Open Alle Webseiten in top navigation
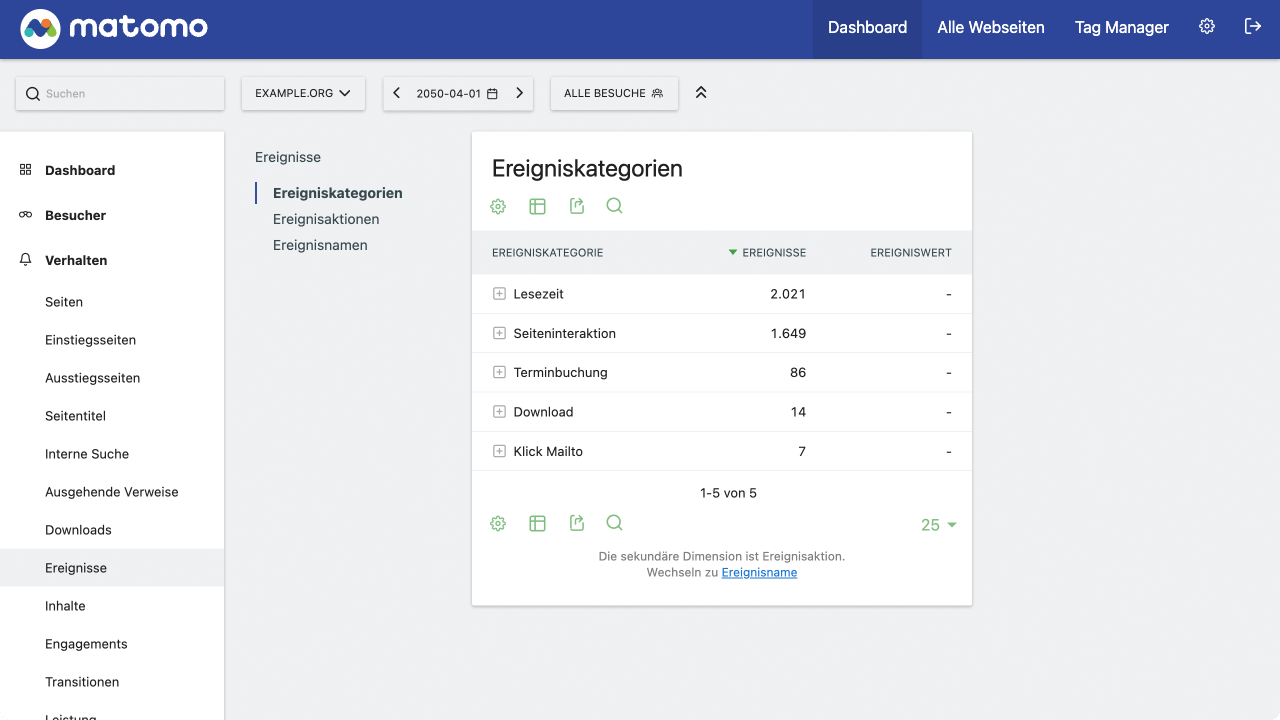The height and width of the screenshot is (720, 1280). pos(991,28)
